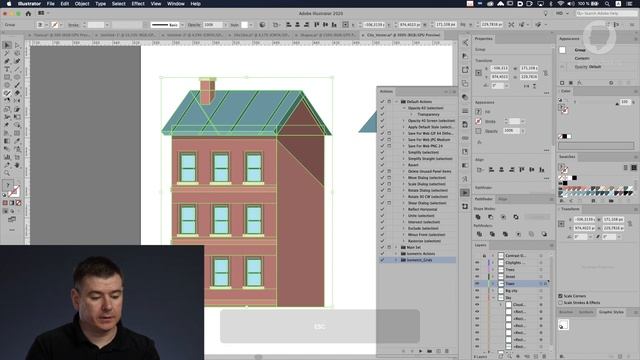The width and height of the screenshot is (640, 360).
Task: Select the Hand tool
Action: pos(17,165)
